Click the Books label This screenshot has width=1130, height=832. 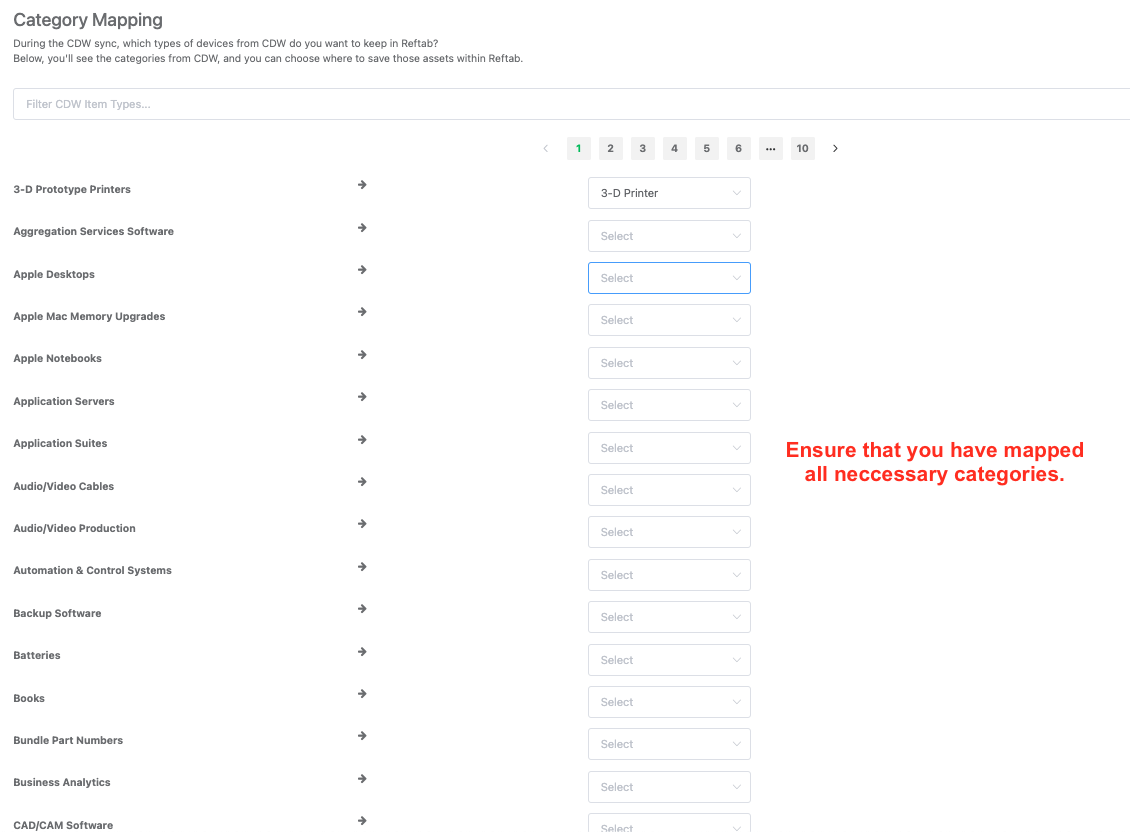pyautogui.click(x=29, y=699)
